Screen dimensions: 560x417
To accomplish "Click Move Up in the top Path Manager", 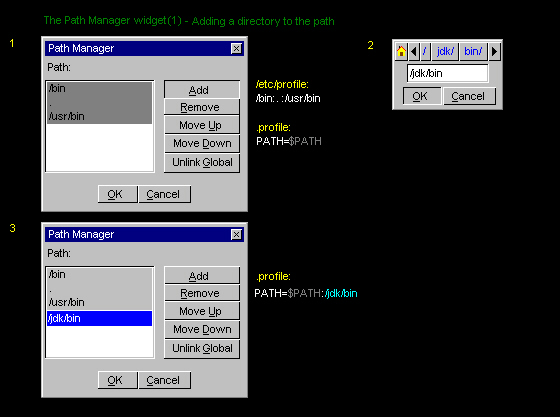I will point(202,125).
